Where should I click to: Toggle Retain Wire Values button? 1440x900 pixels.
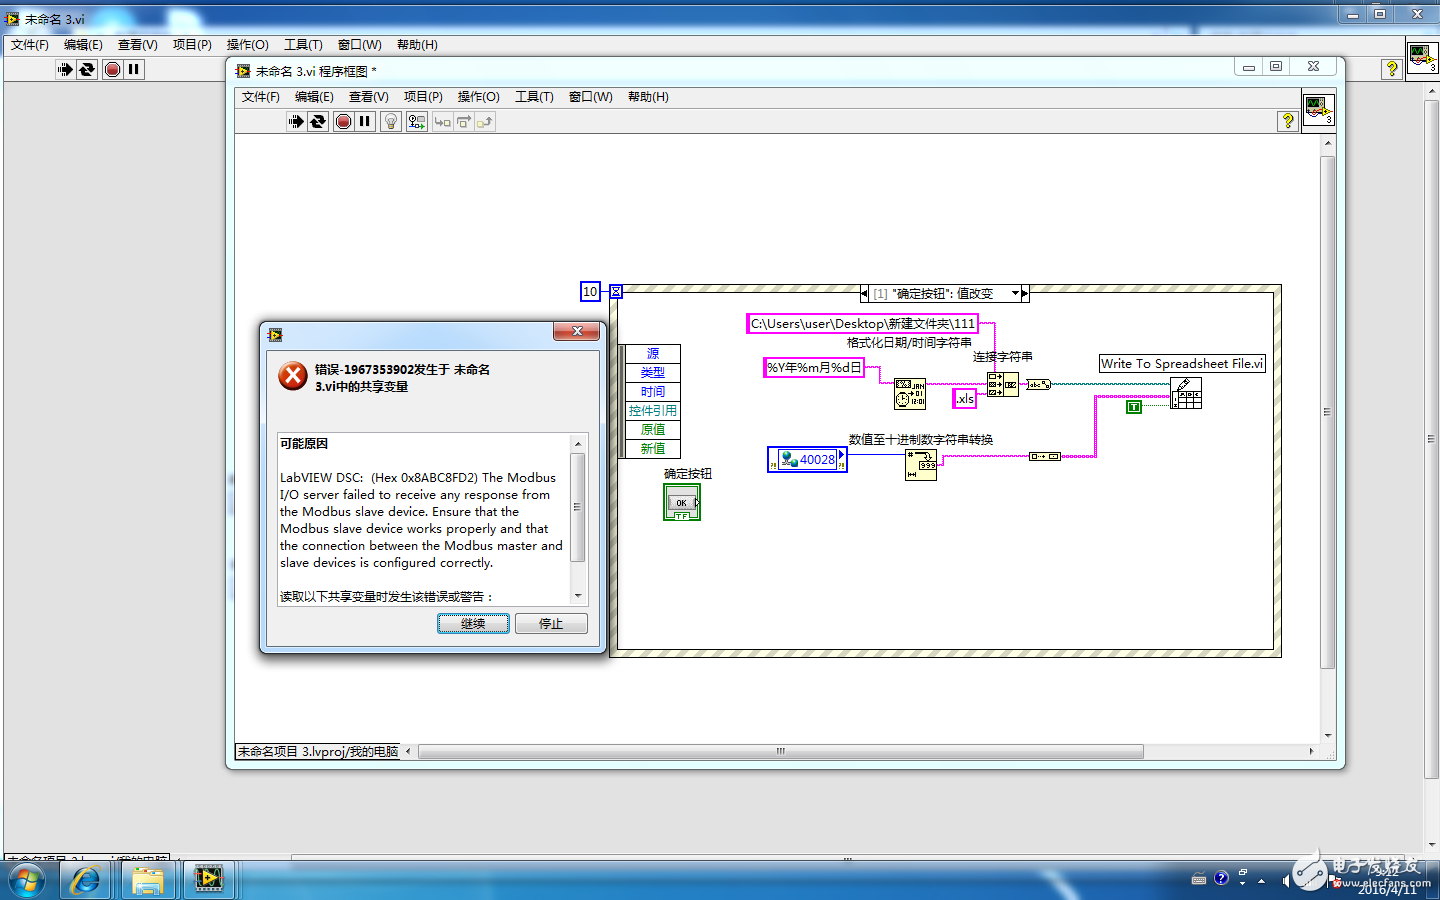click(x=417, y=122)
